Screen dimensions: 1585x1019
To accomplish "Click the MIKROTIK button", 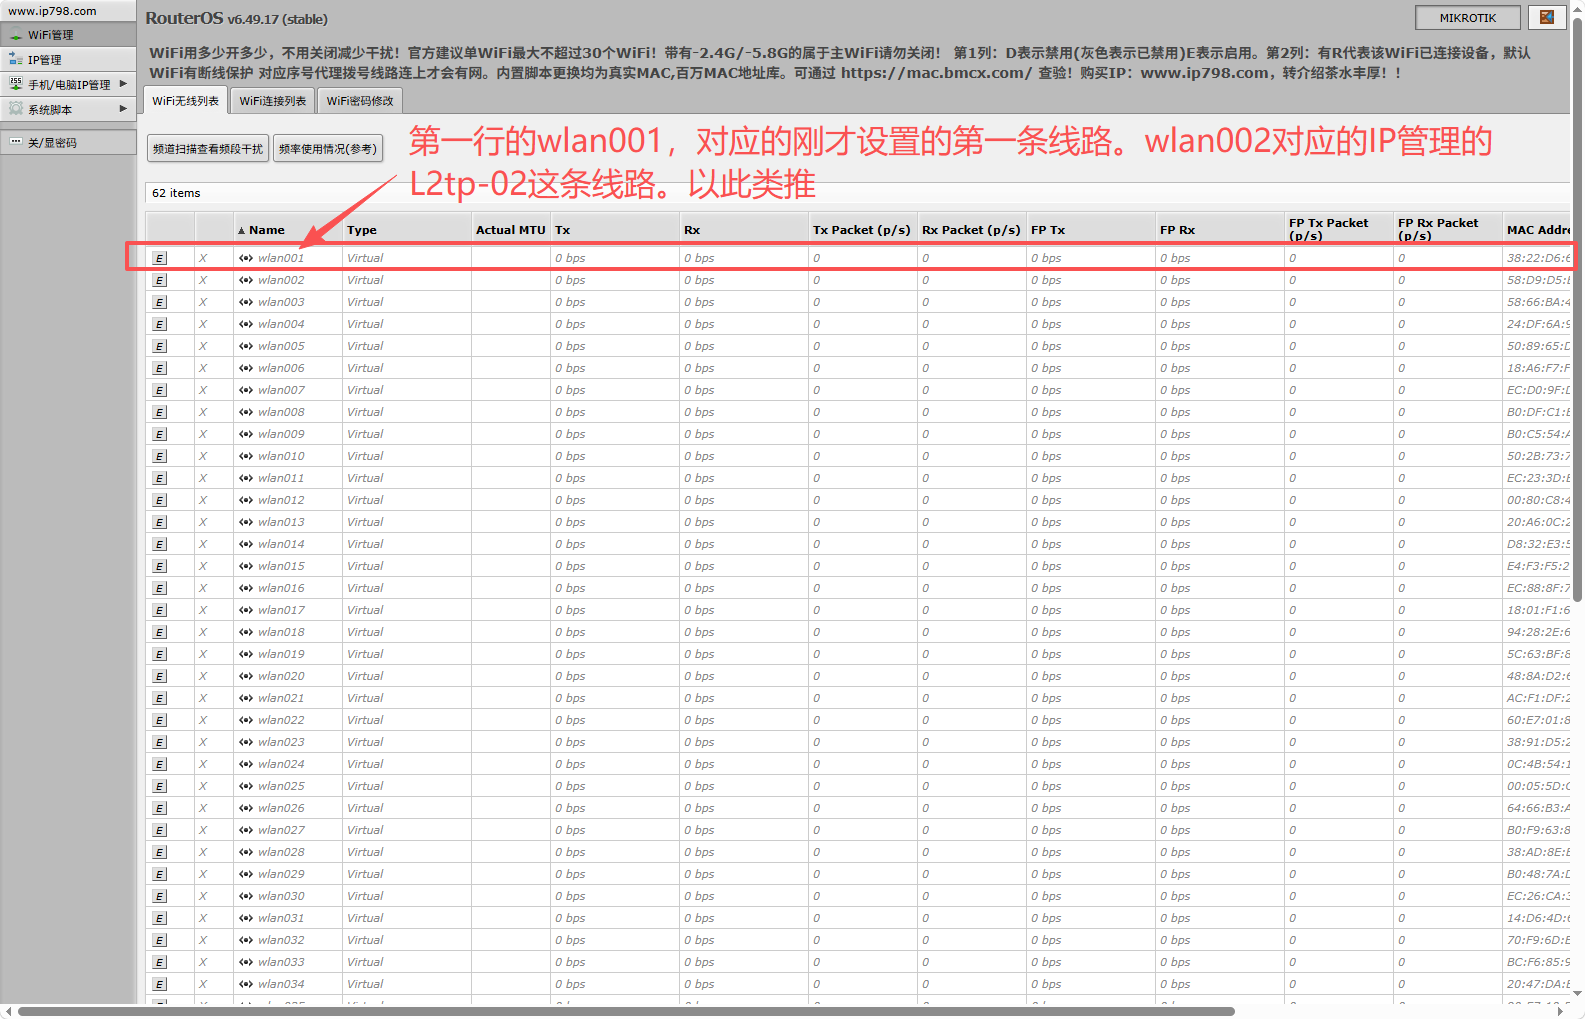I will pyautogui.click(x=1468, y=18).
